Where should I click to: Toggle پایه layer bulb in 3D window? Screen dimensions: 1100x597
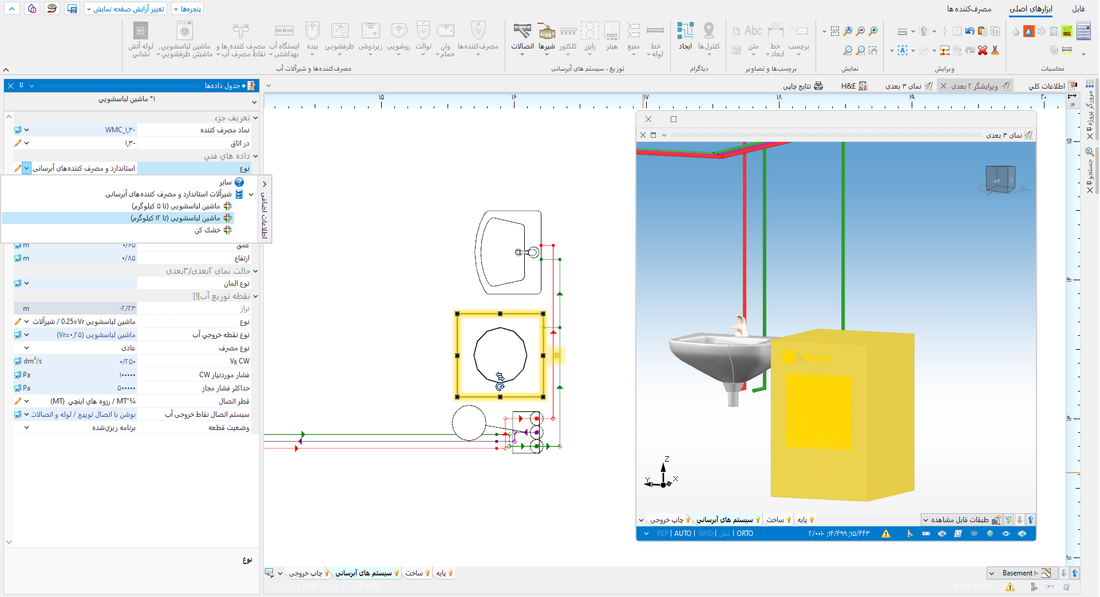[811, 520]
